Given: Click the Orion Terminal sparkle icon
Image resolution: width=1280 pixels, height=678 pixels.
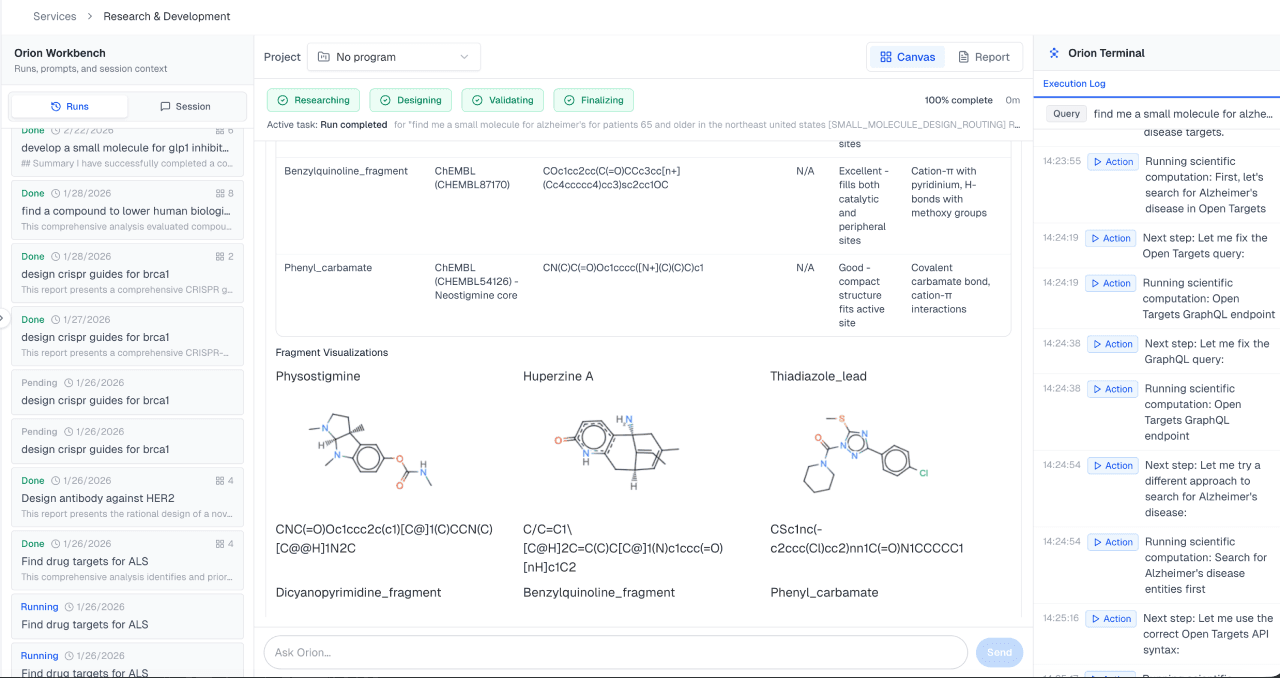Looking at the screenshot, I should [x=1054, y=53].
